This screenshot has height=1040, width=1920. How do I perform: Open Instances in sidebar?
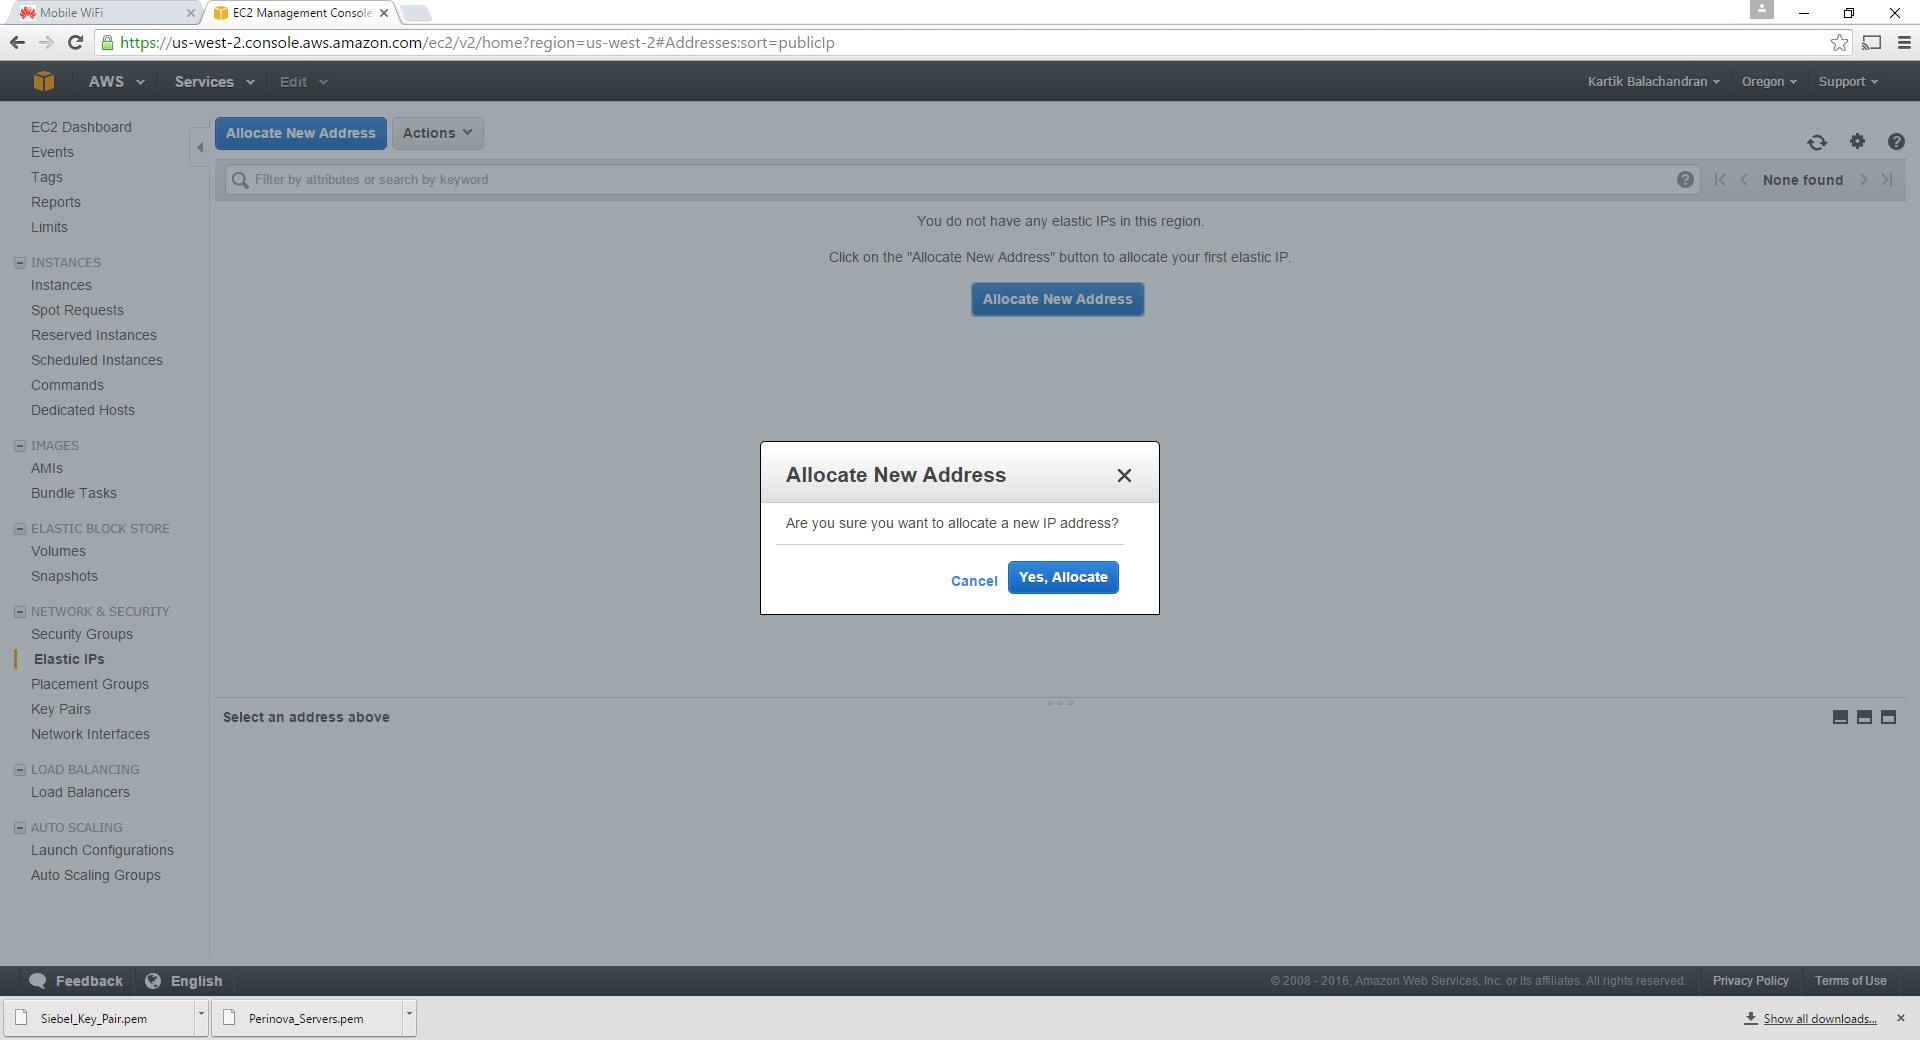(x=61, y=285)
